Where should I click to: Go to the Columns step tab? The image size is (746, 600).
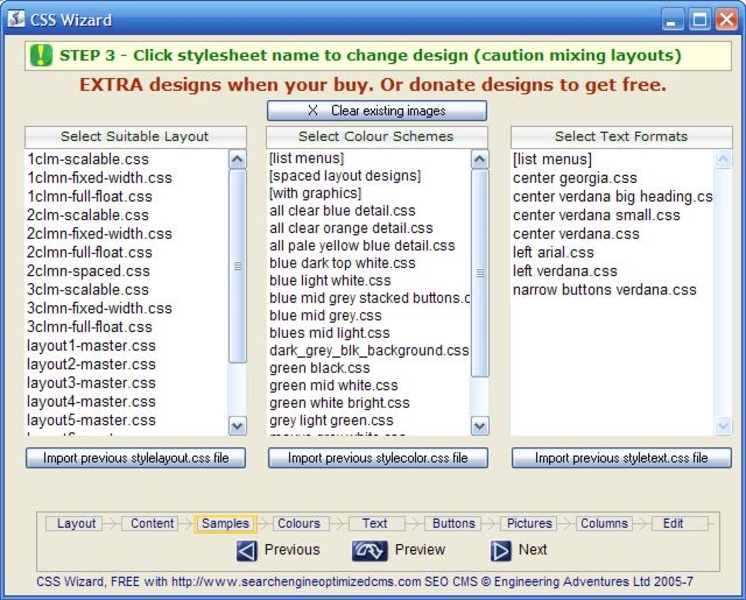click(x=604, y=523)
